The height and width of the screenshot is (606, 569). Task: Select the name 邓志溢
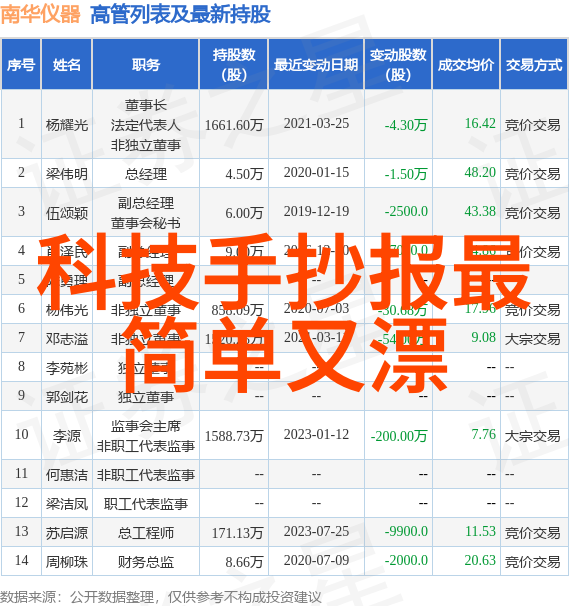pos(67,339)
